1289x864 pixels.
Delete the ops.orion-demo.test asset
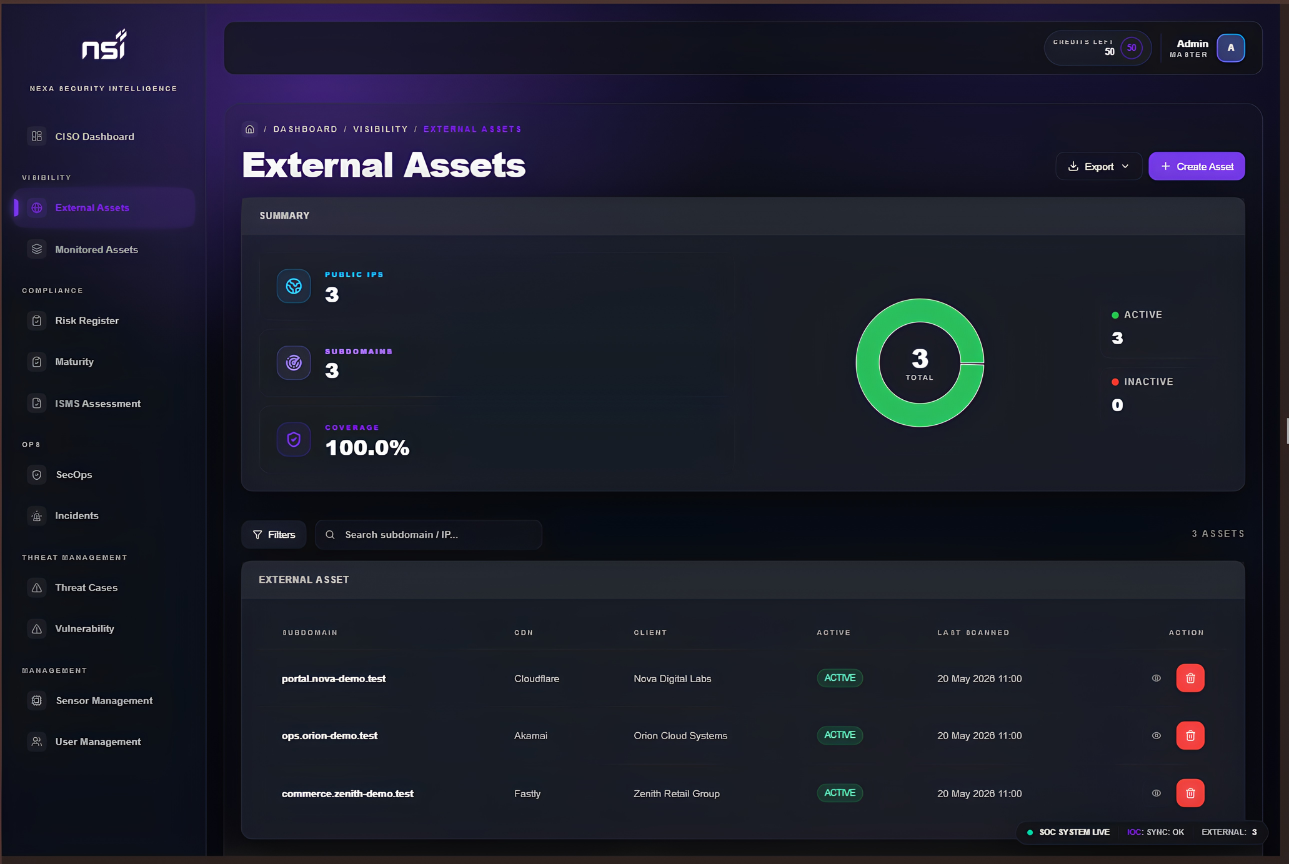[x=1190, y=735]
